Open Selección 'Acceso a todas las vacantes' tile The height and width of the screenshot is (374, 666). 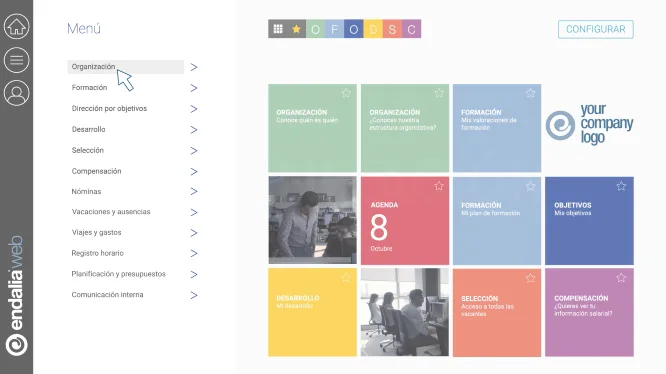pos(497,312)
